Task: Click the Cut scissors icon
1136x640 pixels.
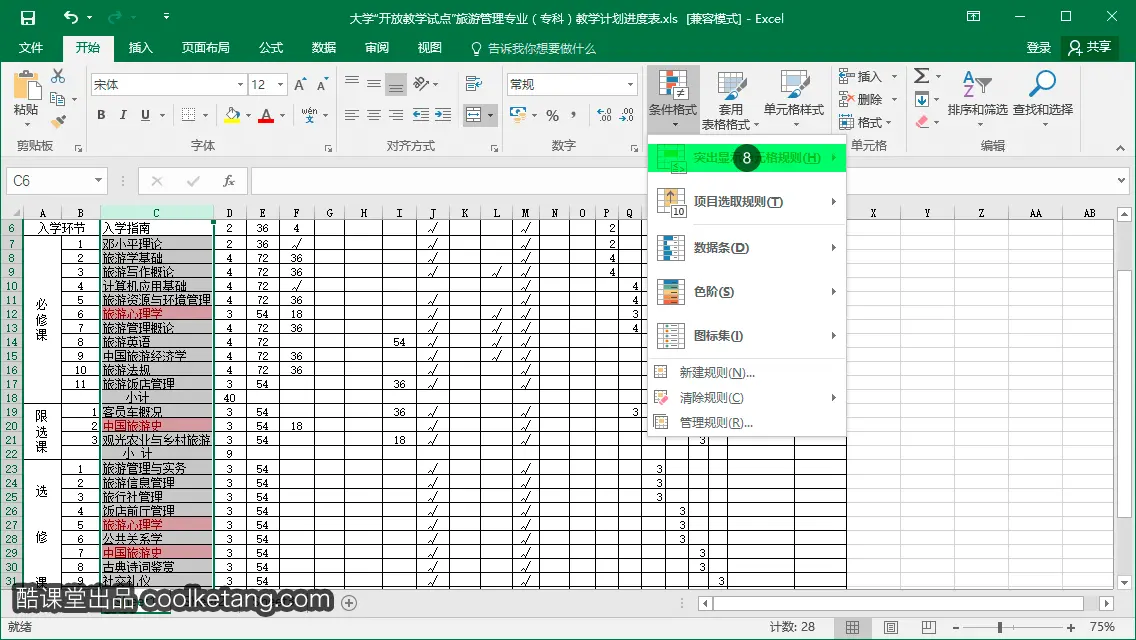Action: (x=59, y=76)
